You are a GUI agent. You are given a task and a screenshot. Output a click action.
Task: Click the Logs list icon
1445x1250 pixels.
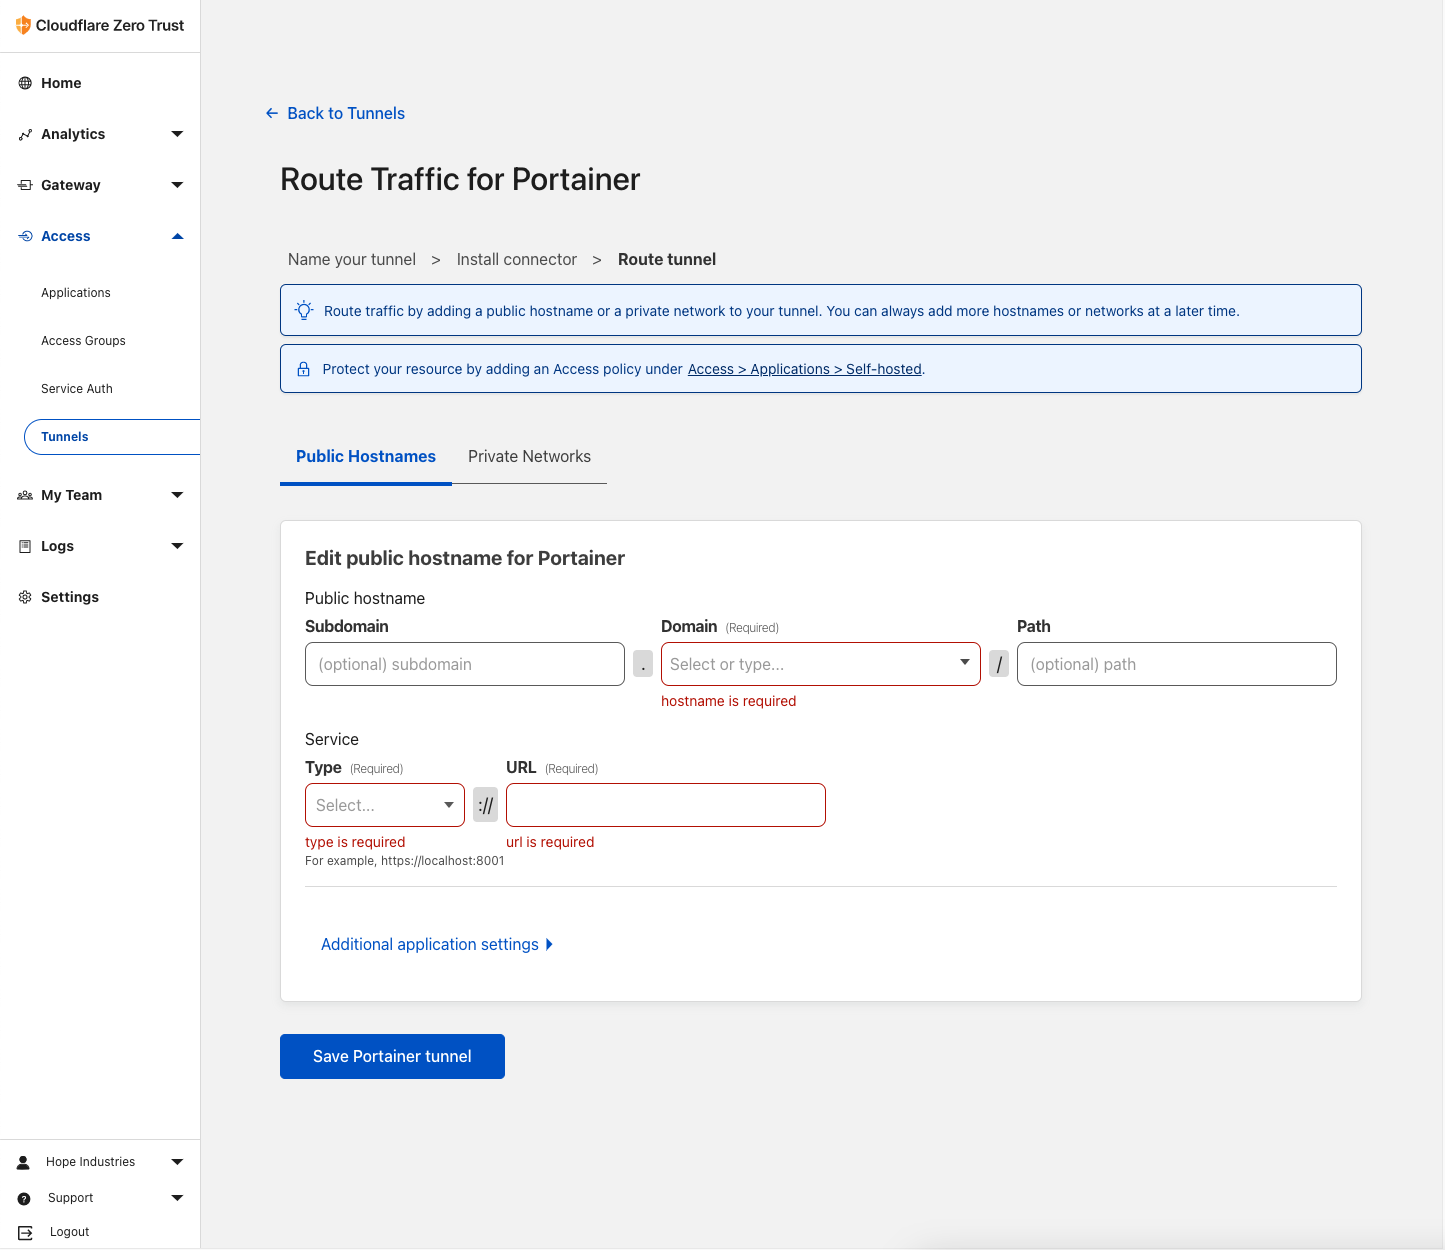click(25, 545)
